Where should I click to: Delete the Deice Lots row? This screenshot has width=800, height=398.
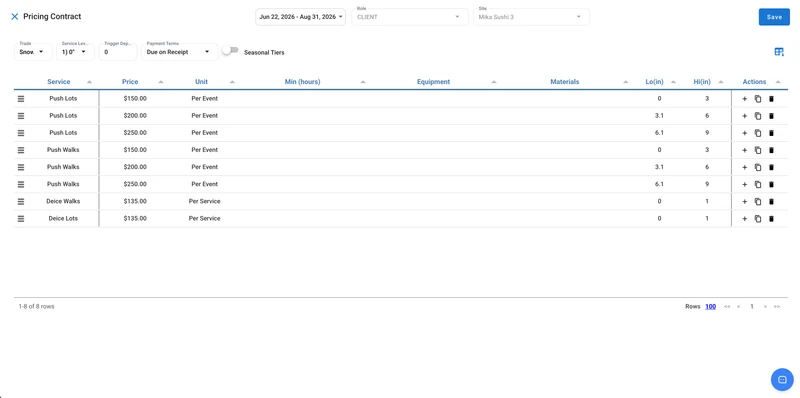[x=771, y=218]
